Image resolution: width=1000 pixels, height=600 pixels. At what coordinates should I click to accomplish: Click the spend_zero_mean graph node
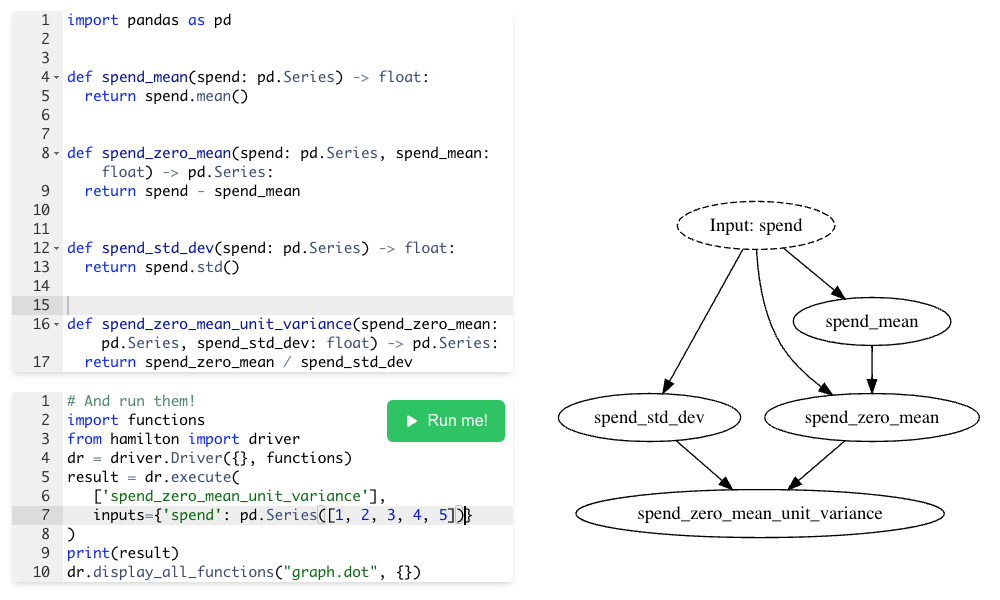pyautogui.click(x=871, y=417)
